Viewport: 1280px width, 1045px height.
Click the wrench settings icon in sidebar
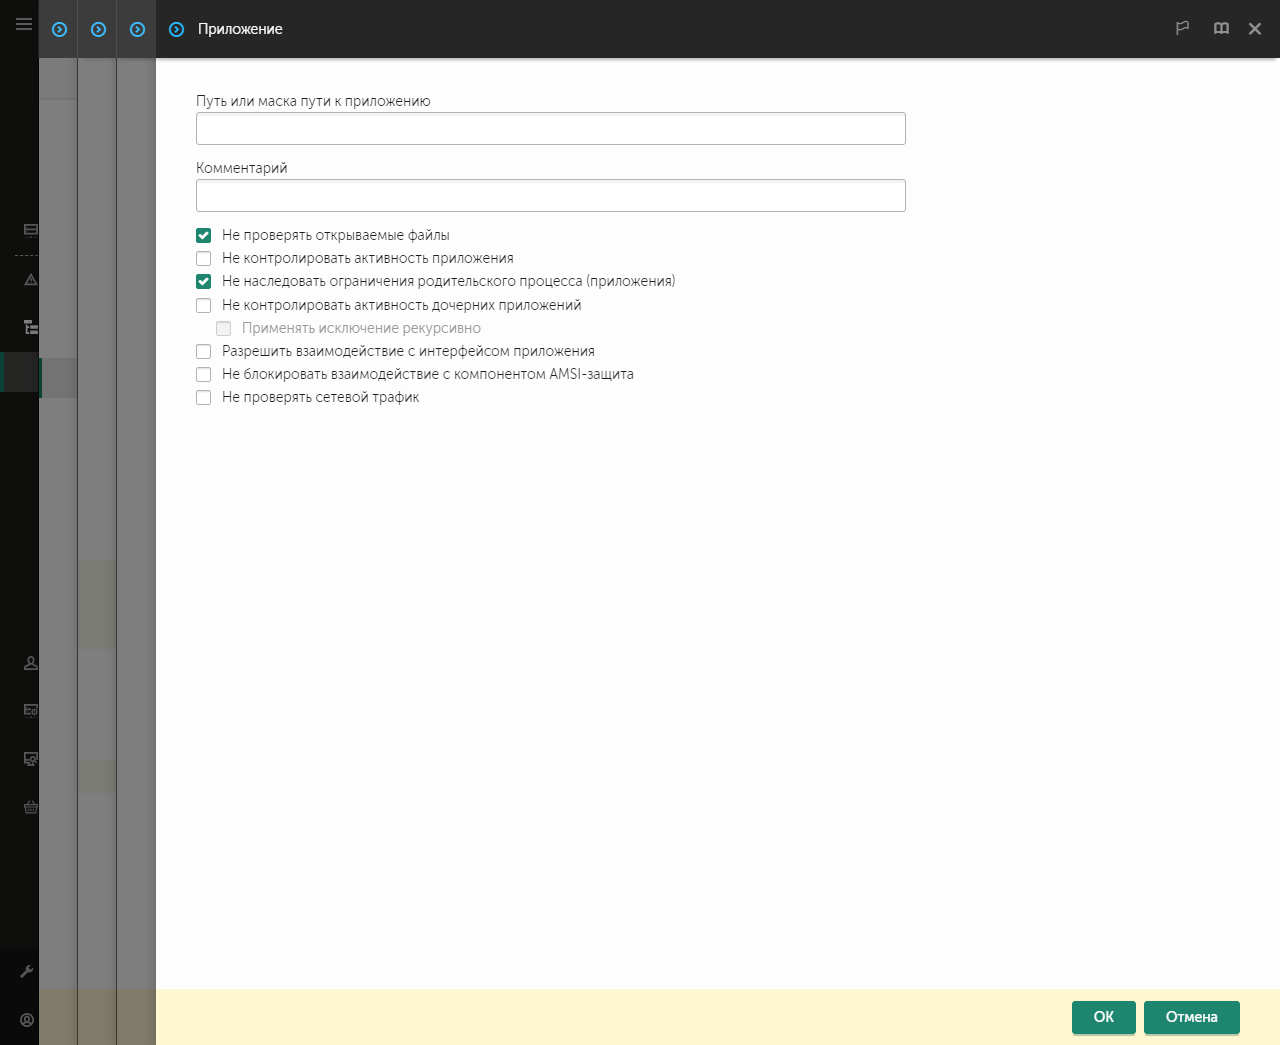27,971
